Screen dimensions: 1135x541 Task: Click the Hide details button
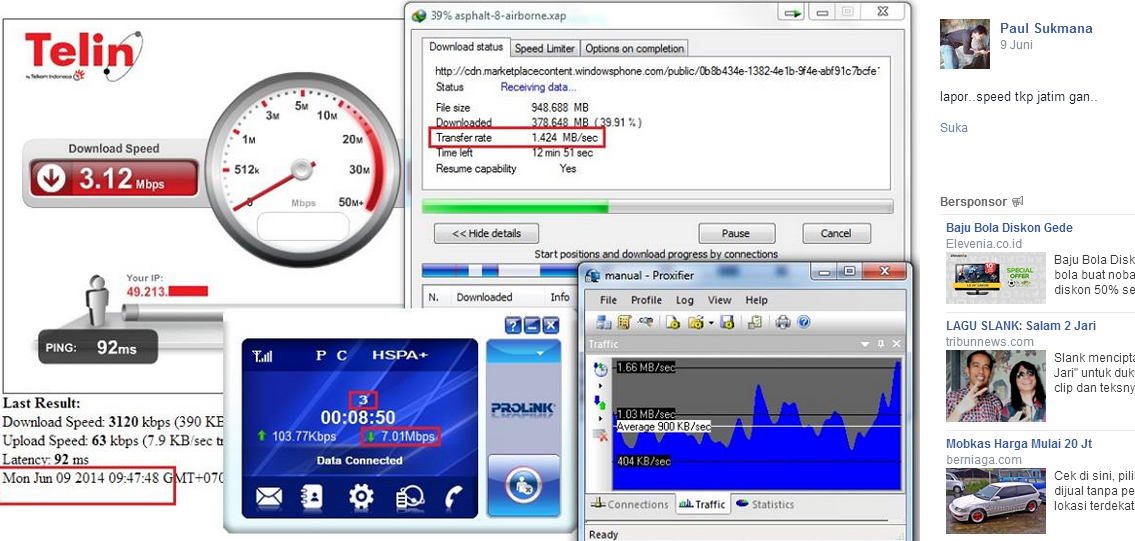tap(487, 233)
